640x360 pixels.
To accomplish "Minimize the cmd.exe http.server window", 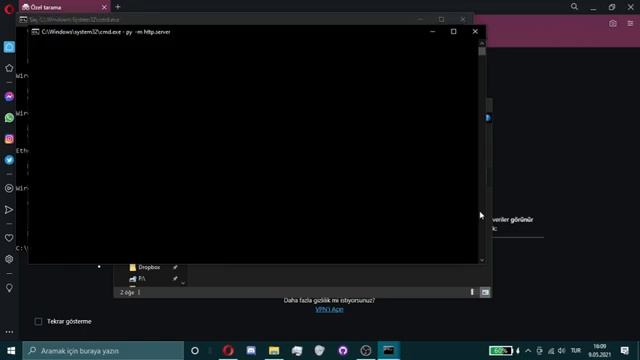I will [x=433, y=31].
